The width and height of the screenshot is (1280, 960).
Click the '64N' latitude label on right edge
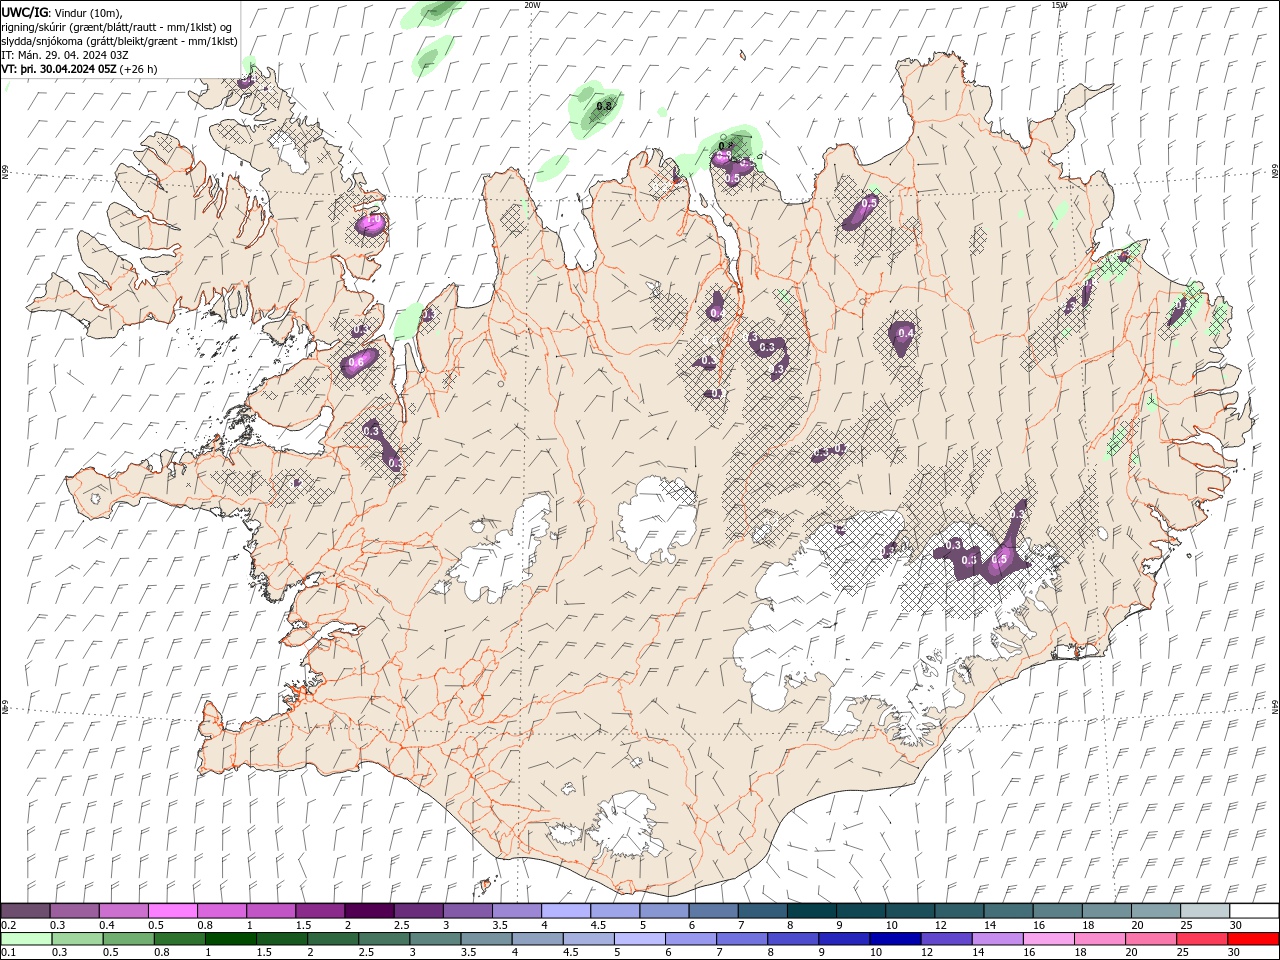click(1275, 706)
